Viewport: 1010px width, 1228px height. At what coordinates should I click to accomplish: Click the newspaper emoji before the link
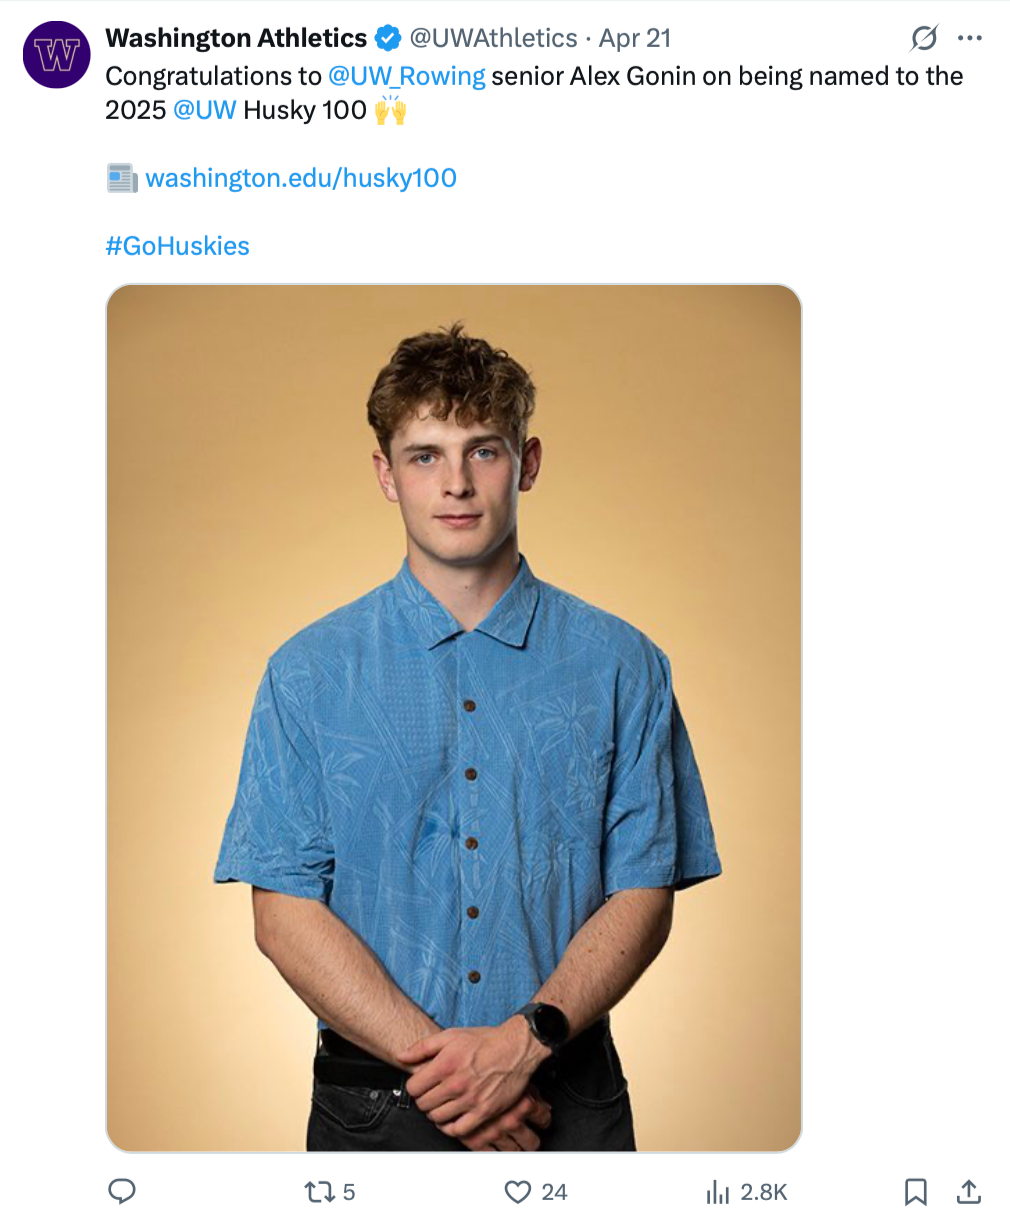tap(122, 178)
